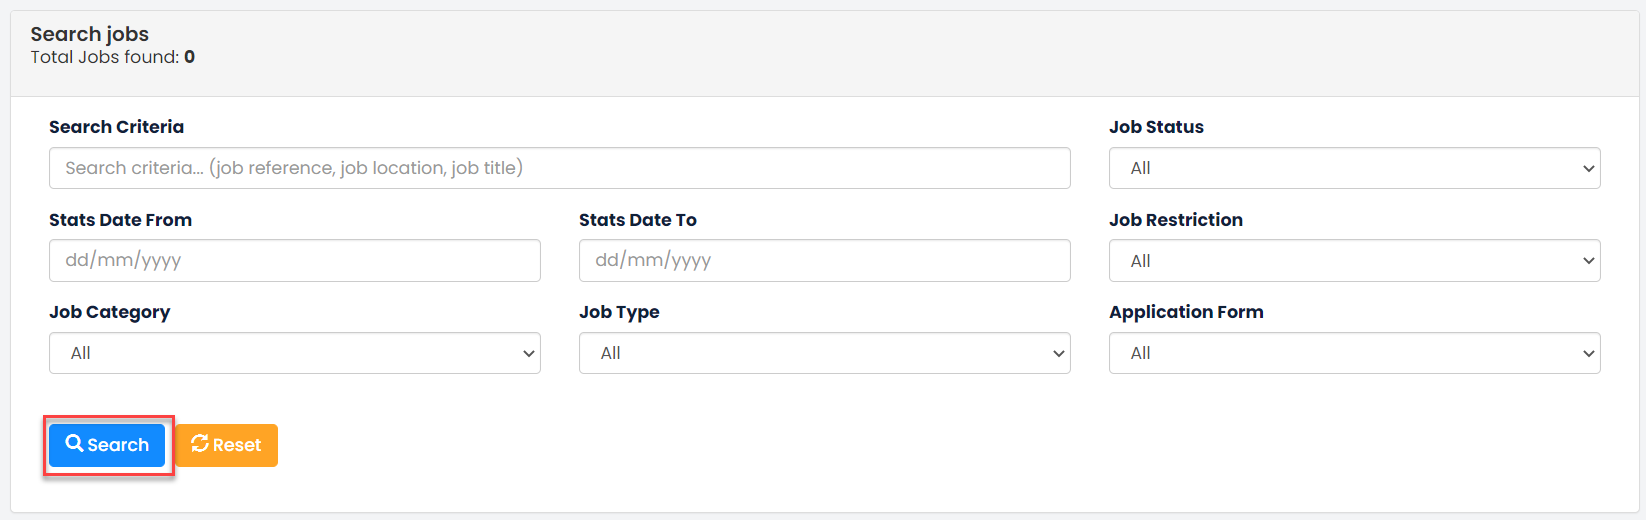
Task: Click the Search Criteria label
Action: point(116,127)
